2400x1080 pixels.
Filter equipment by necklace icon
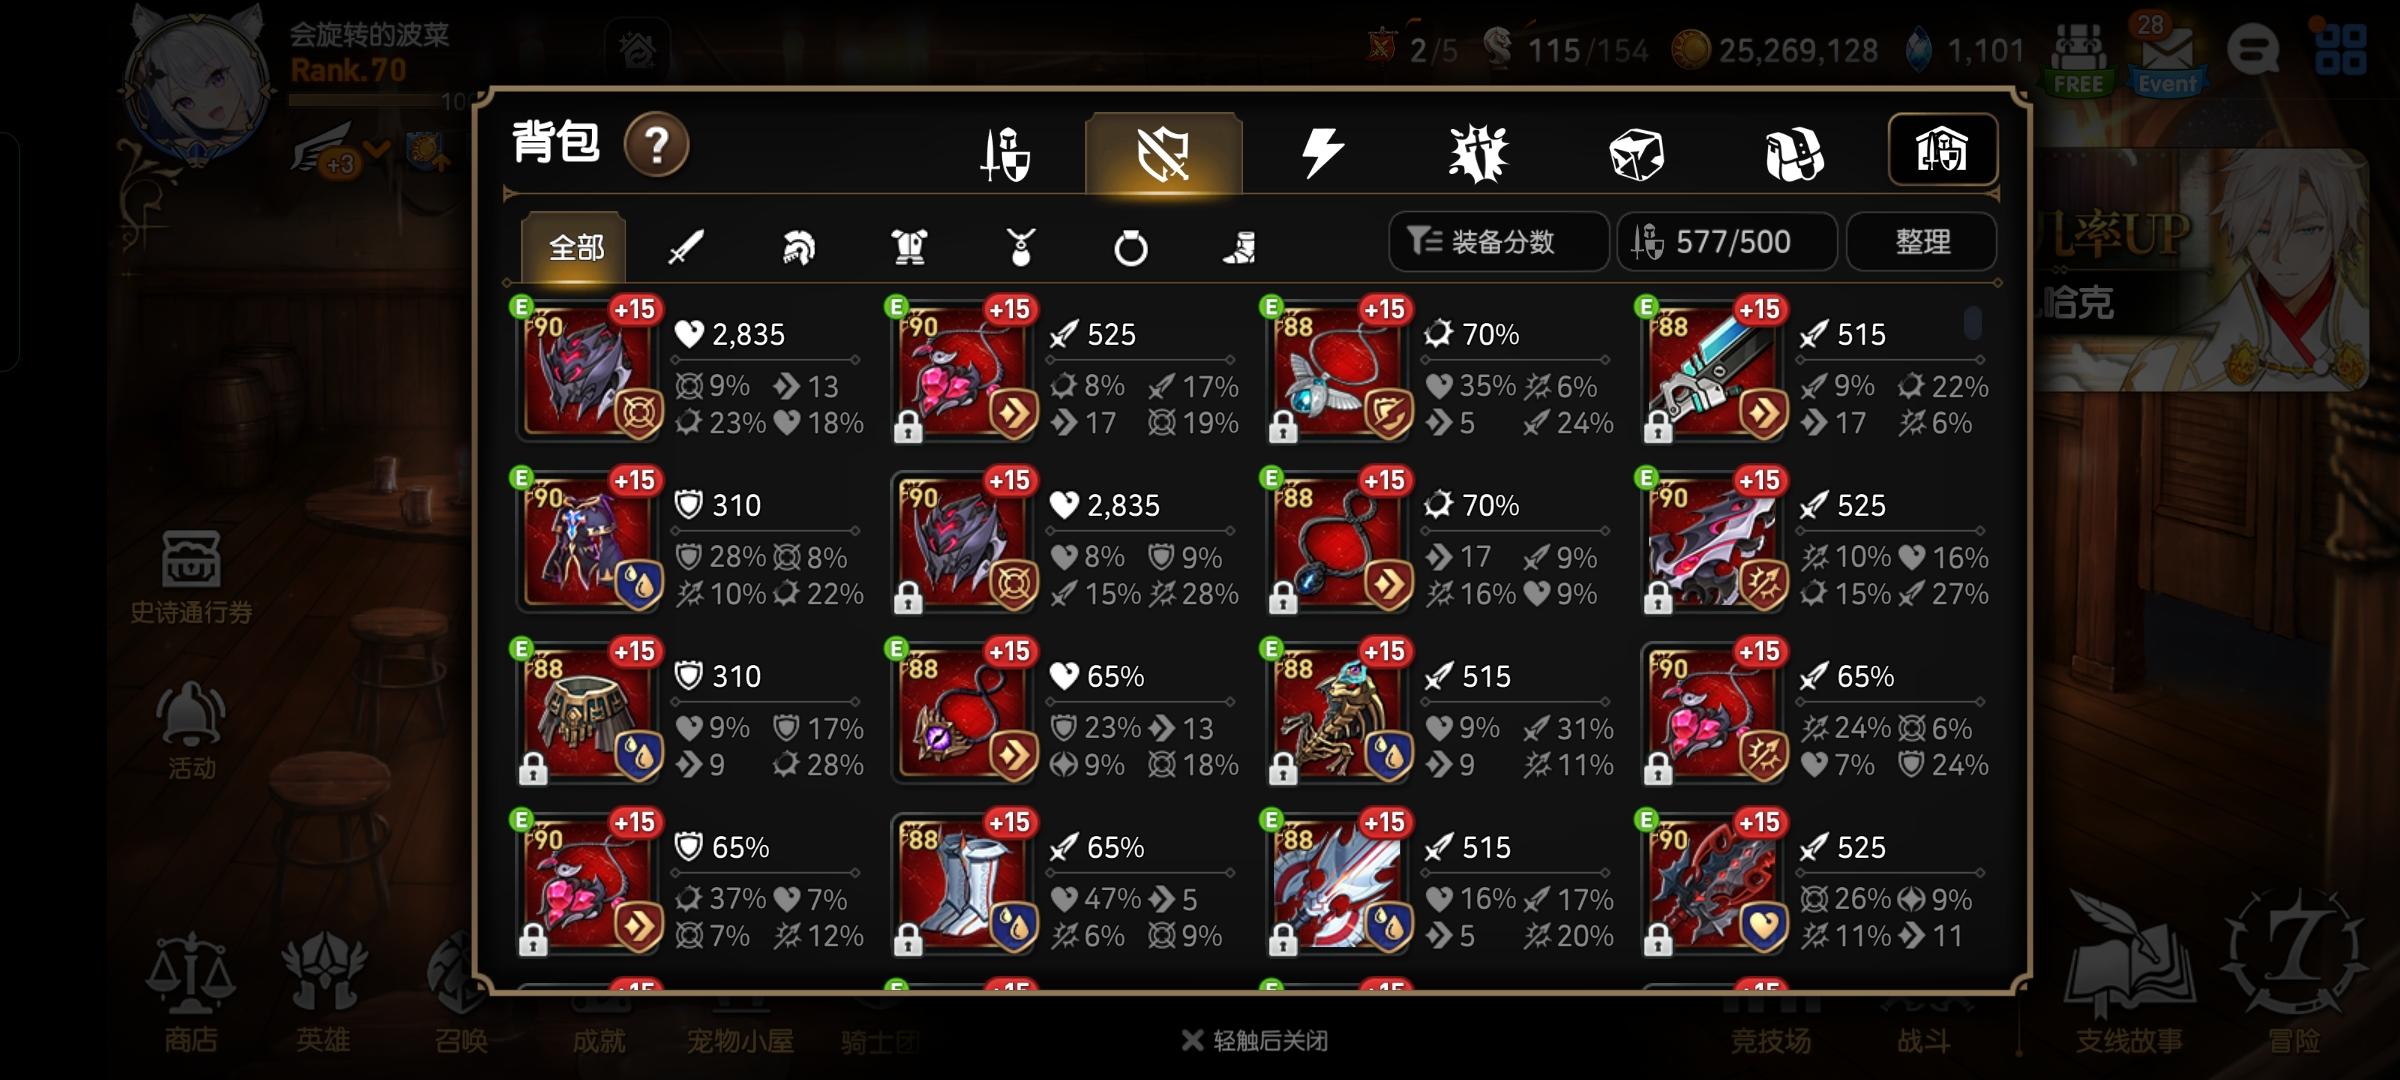coord(1020,246)
